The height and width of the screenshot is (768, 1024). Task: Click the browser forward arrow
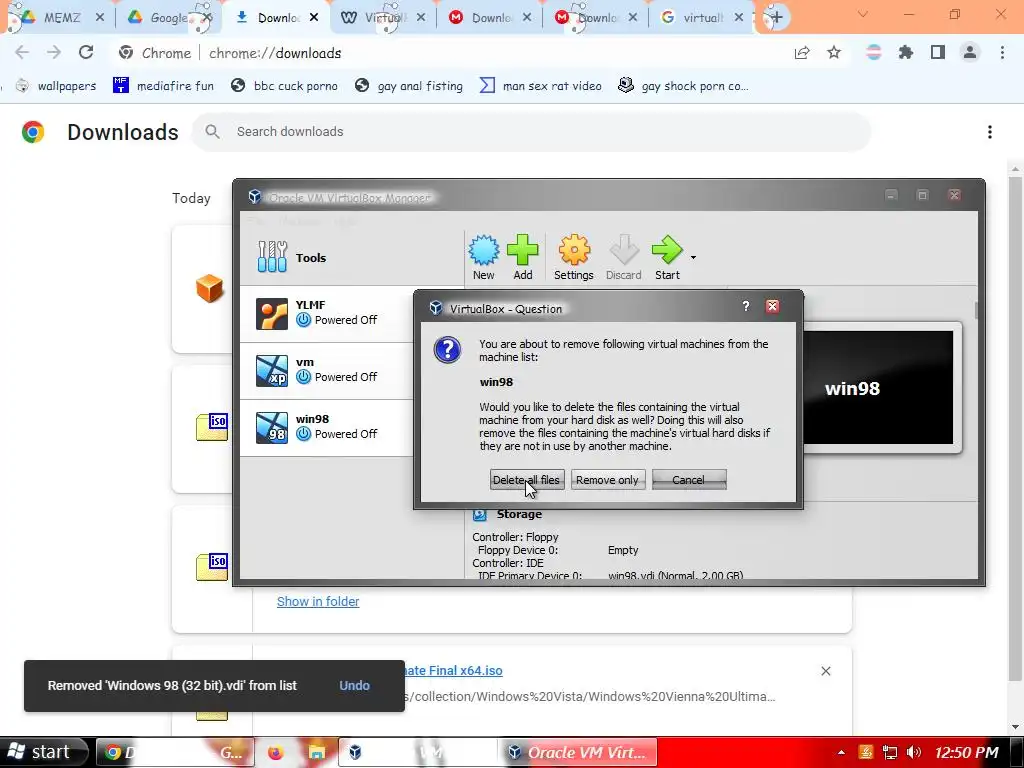click(54, 53)
